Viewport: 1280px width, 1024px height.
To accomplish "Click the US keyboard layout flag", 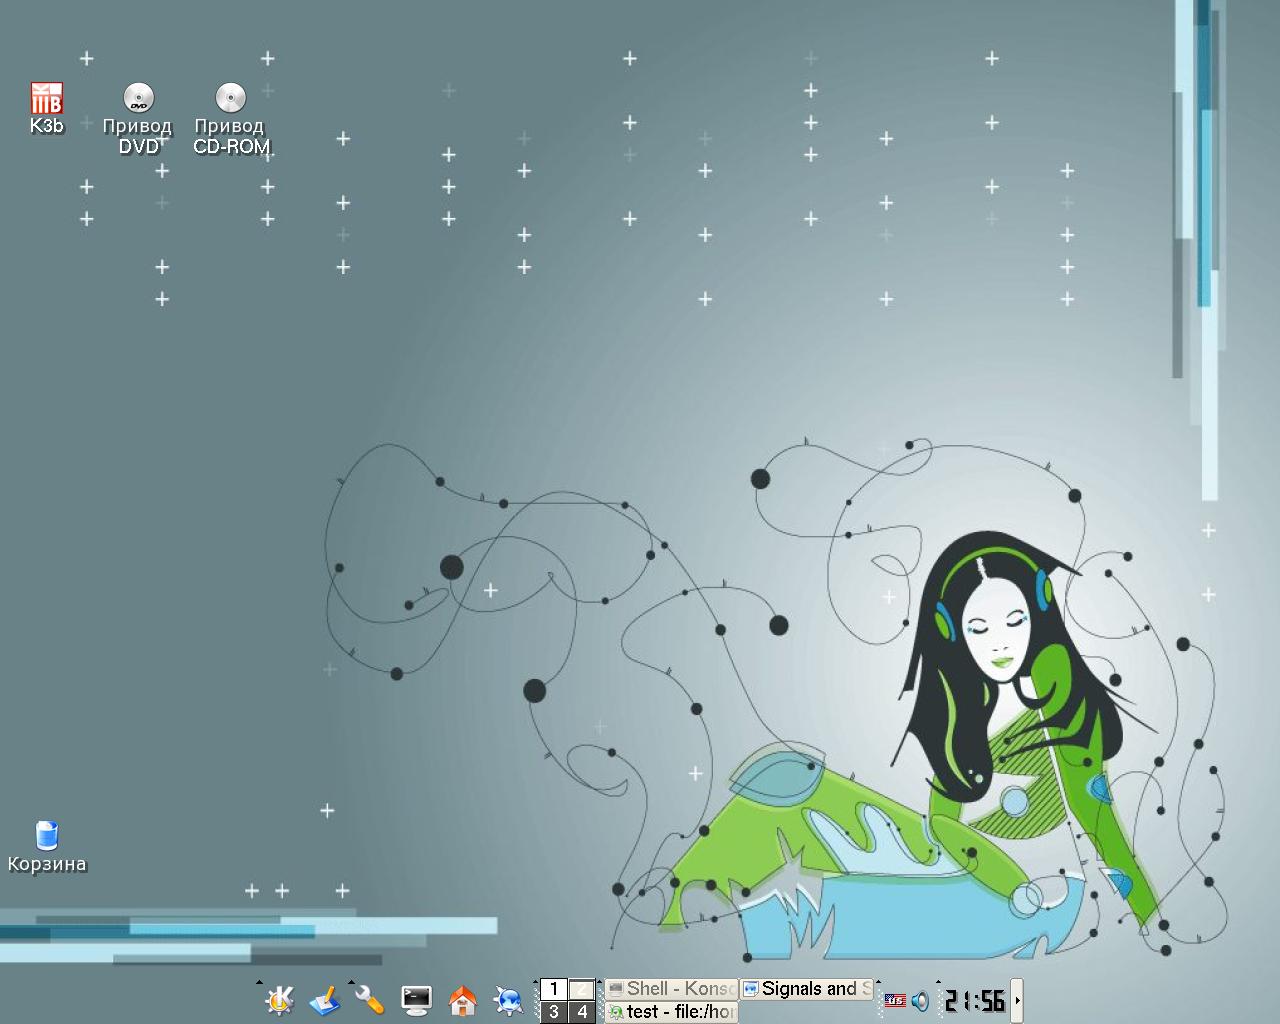I will (x=895, y=1000).
